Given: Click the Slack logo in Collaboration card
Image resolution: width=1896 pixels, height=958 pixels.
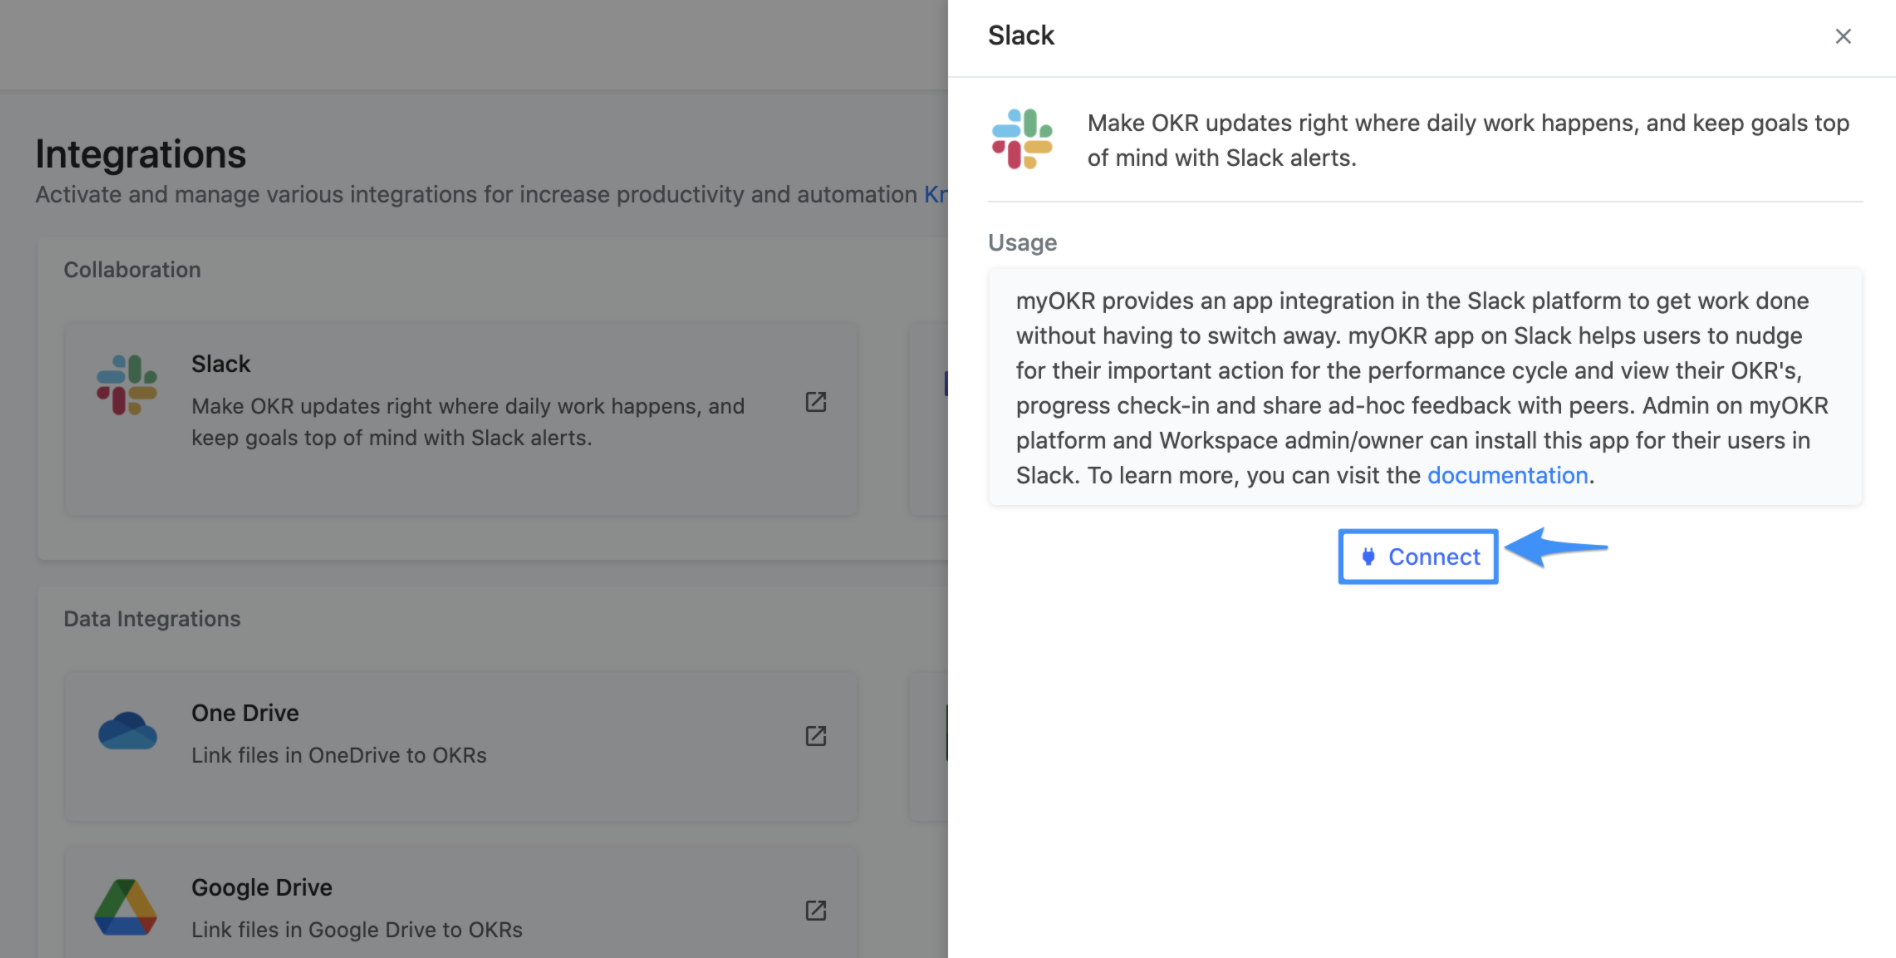Looking at the screenshot, I should (x=127, y=385).
